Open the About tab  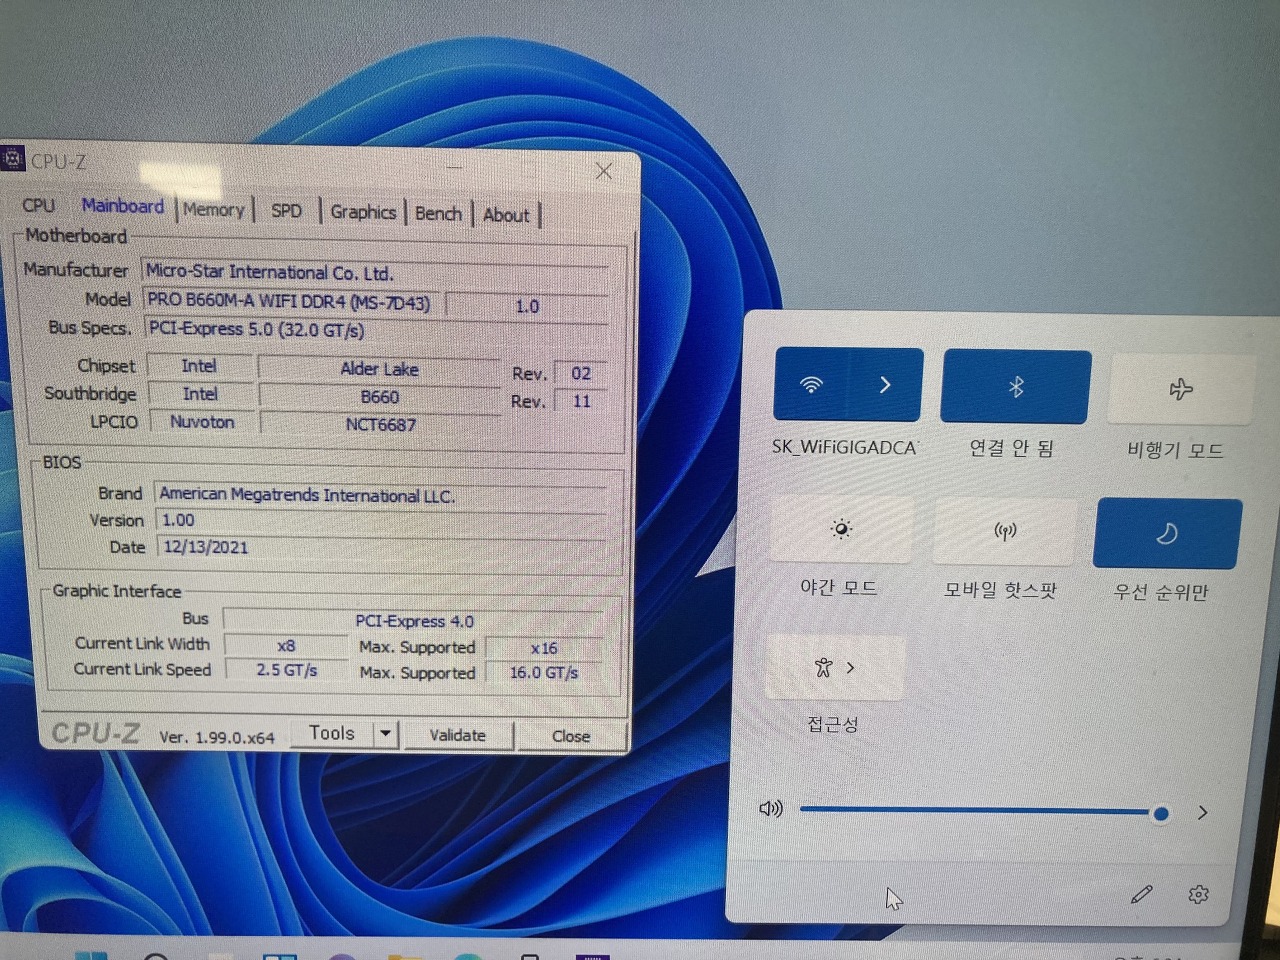point(506,215)
